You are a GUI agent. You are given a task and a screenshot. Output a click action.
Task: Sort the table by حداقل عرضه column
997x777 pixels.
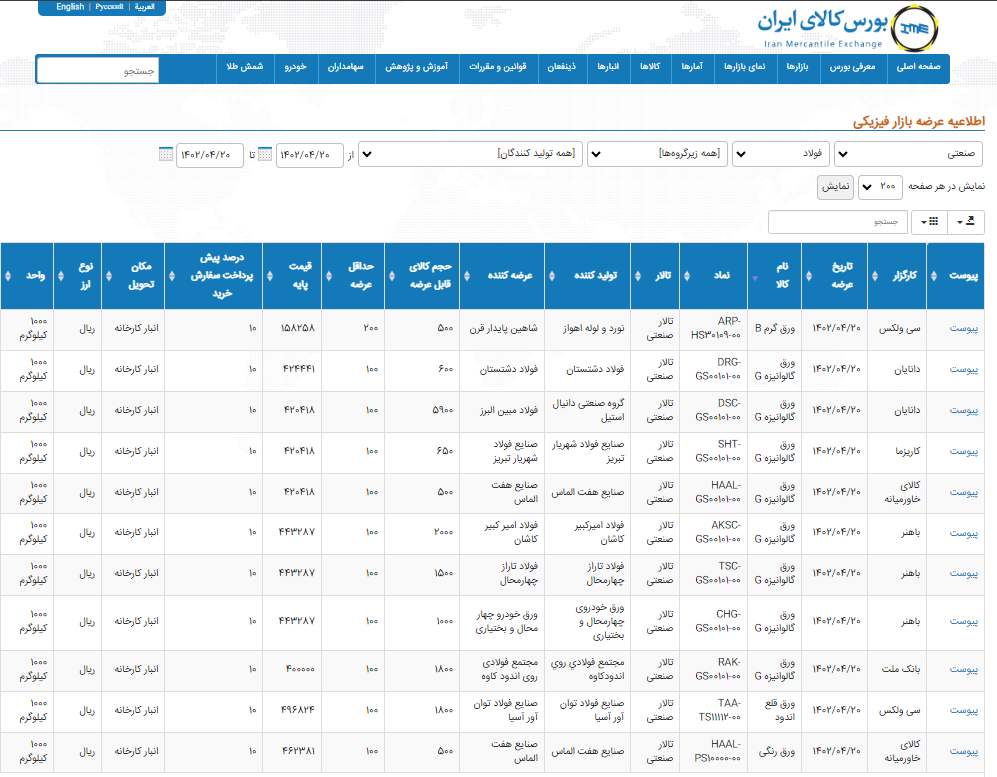coord(353,276)
